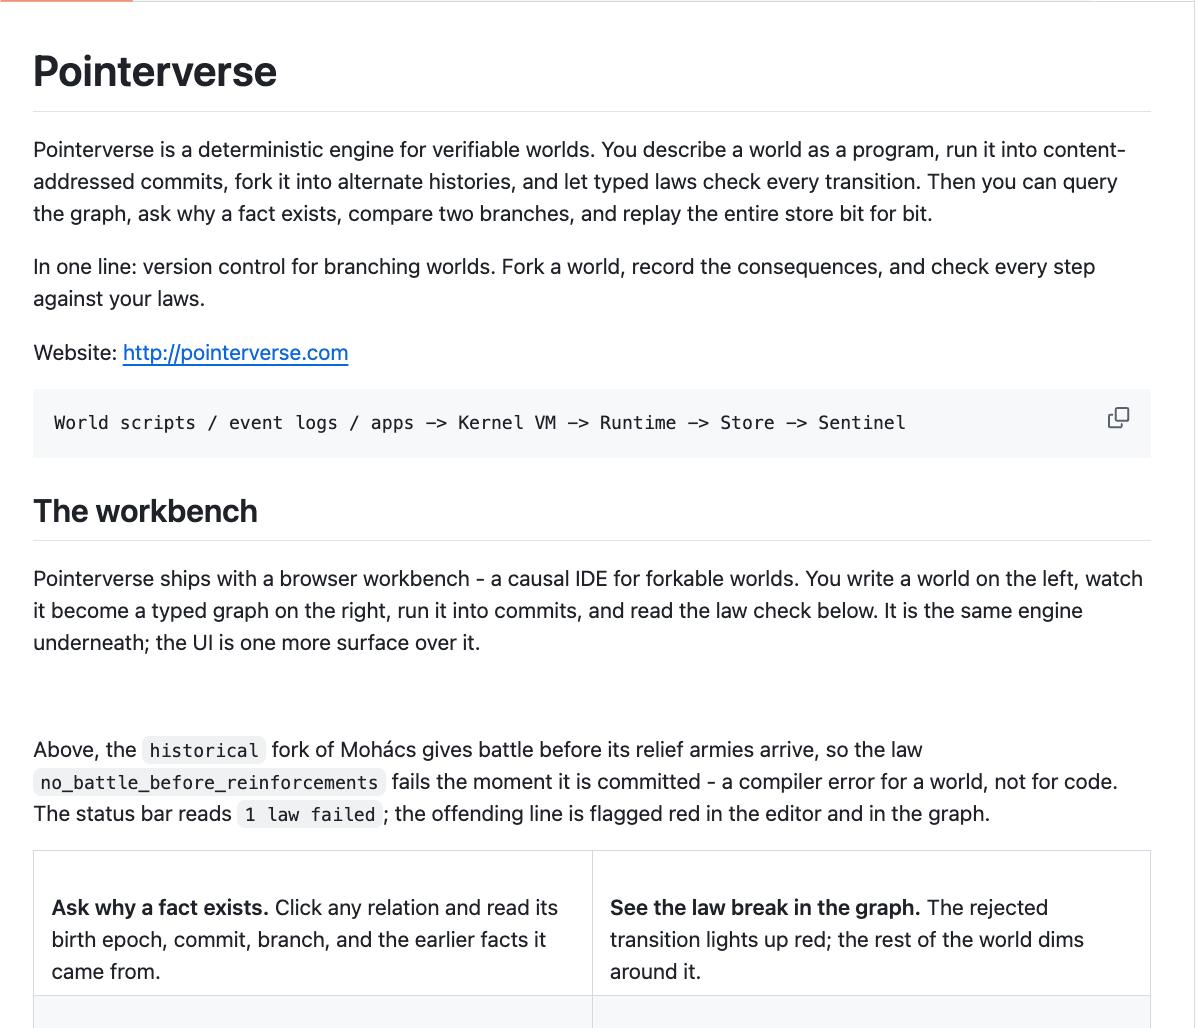Select the inline code "historical"
1198x1028 pixels.
(204, 750)
